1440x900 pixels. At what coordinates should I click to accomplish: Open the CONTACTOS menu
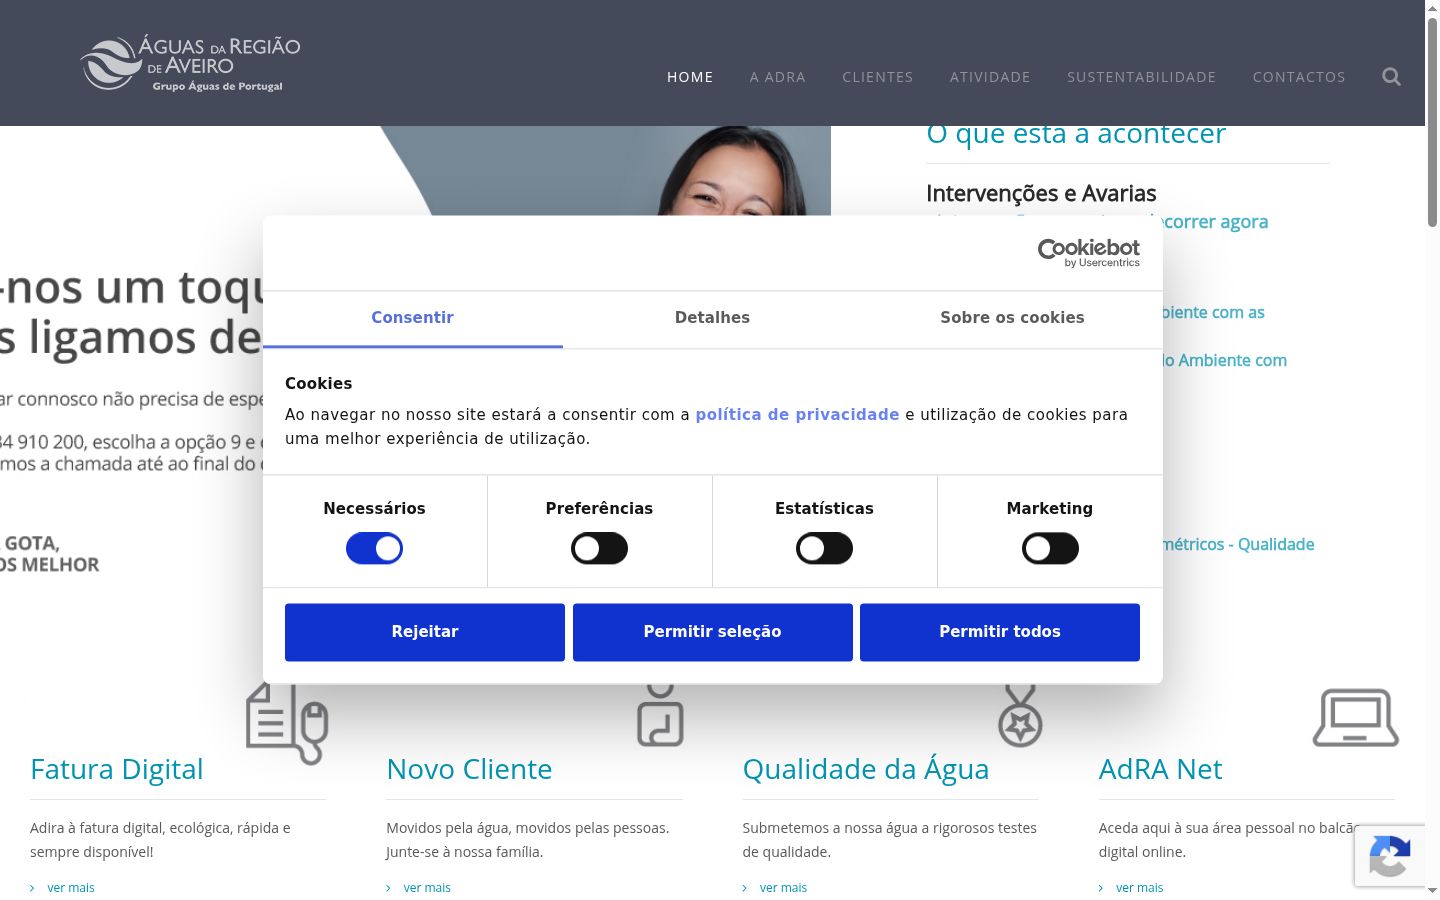1299,77
